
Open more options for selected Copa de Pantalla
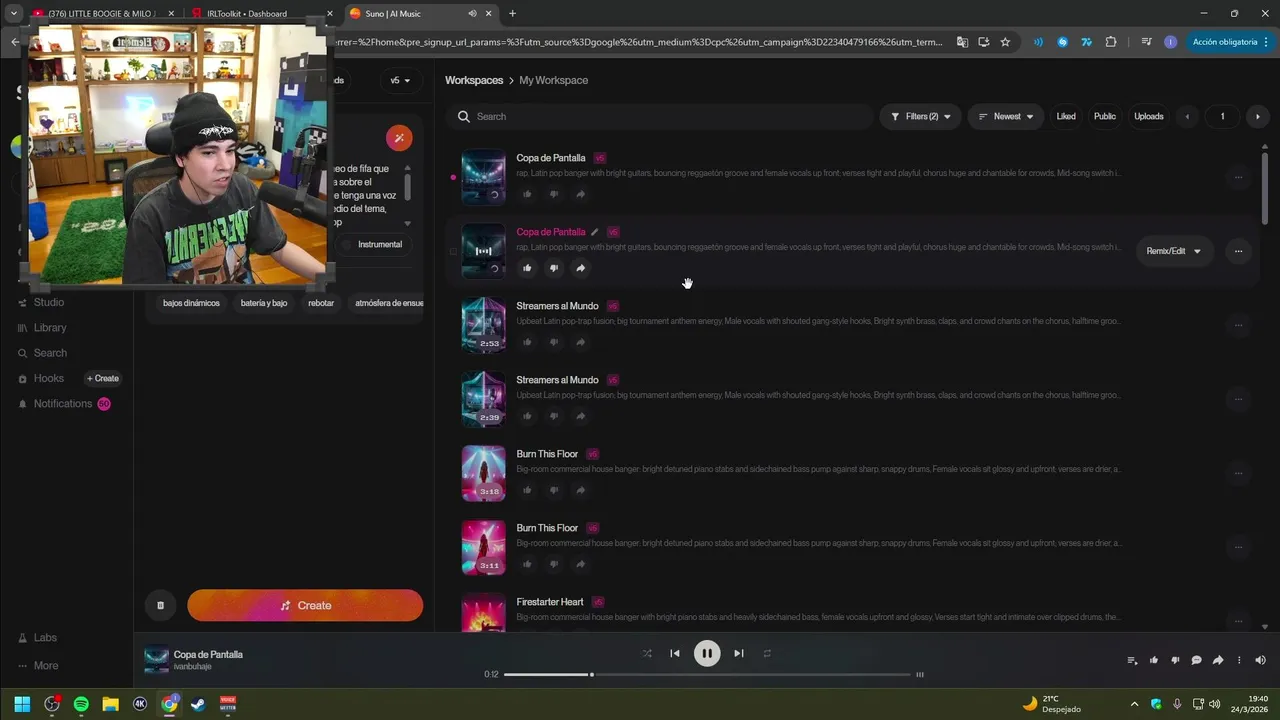pyautogui.click(x=1238, y=251)
